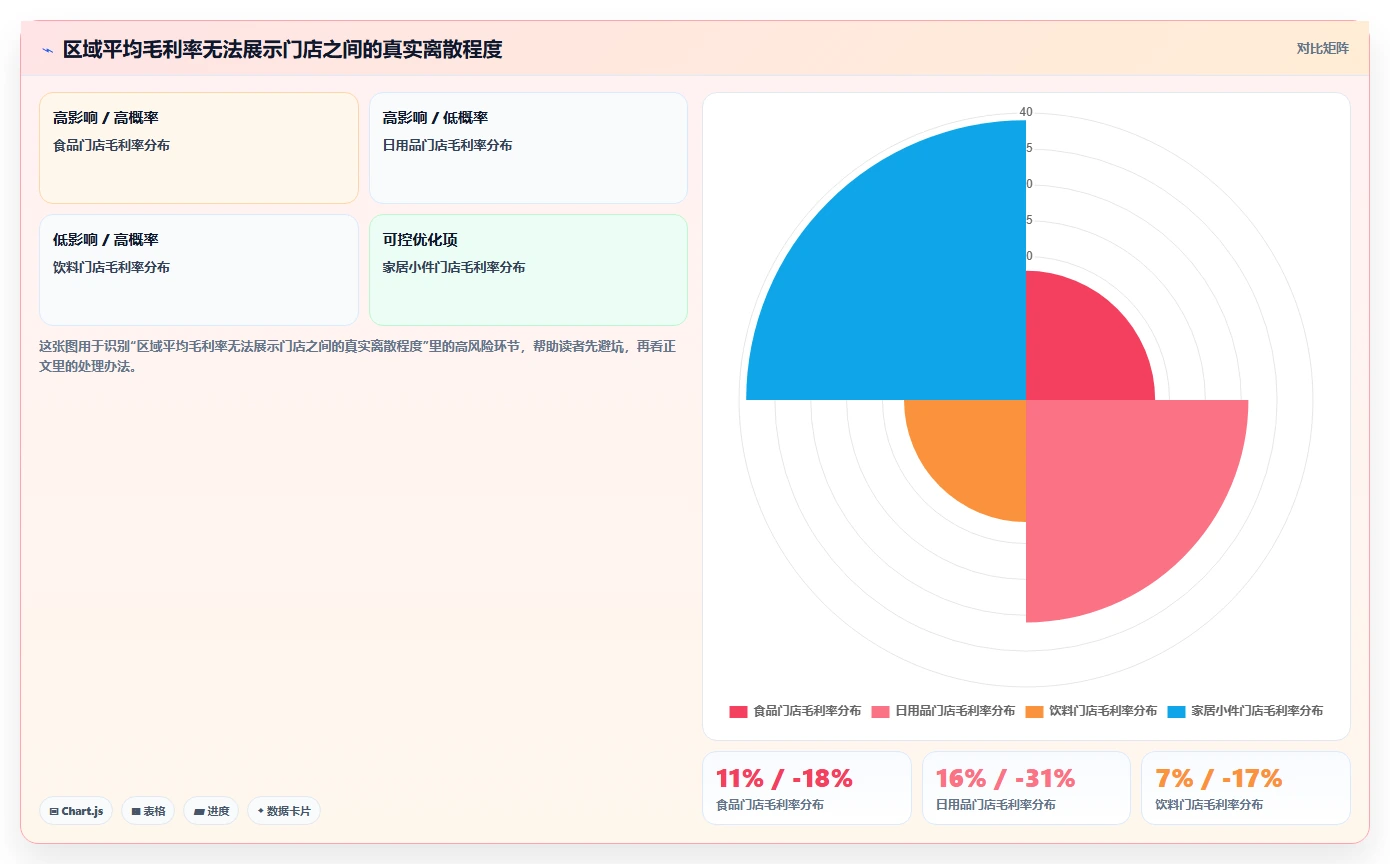
Task: Open the 可控优化项 card
Action: click(x=528, y=270)
